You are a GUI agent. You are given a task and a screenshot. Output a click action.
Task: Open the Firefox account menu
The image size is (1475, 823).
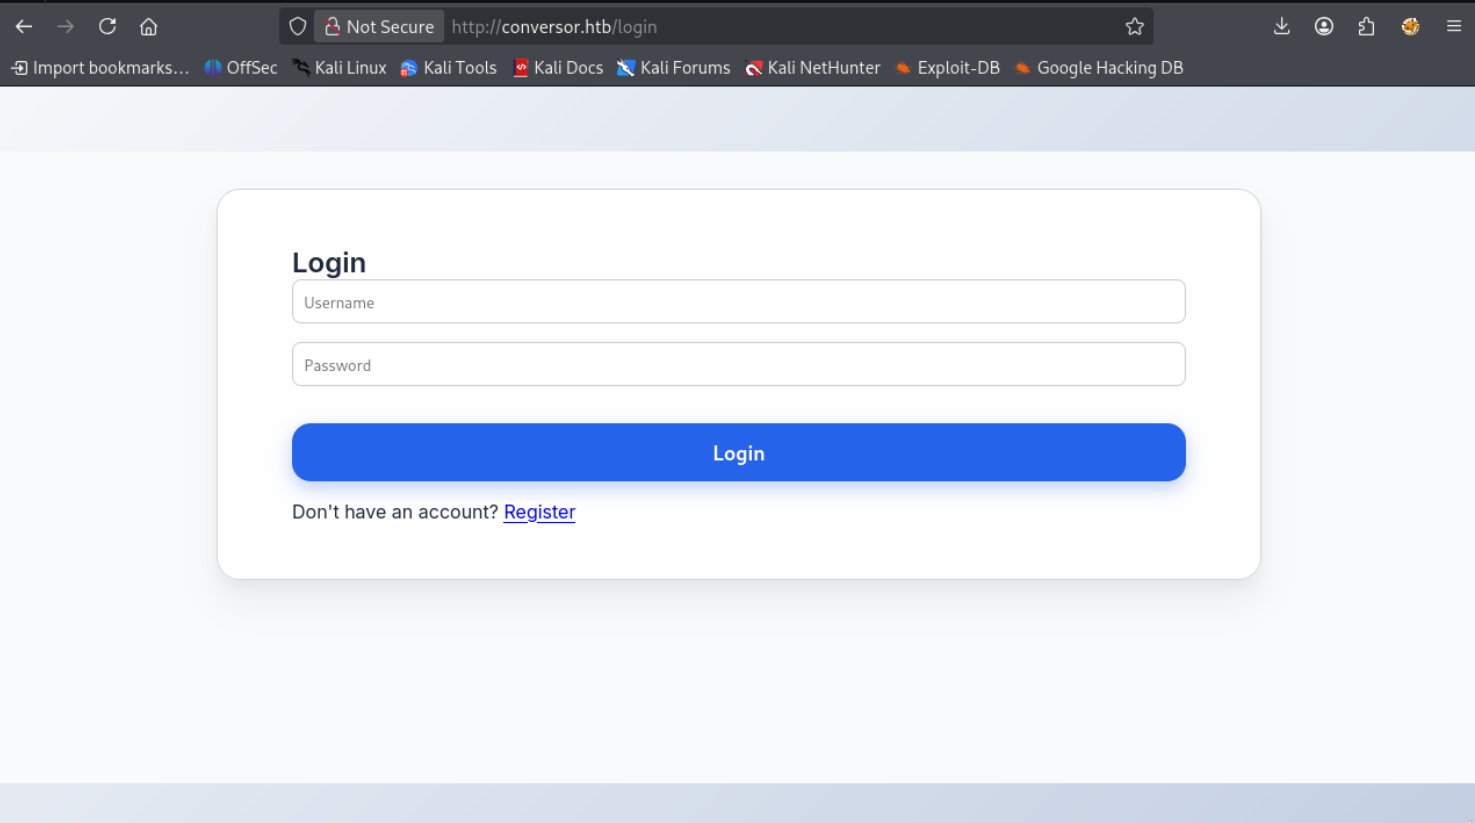click(1324, 26)
